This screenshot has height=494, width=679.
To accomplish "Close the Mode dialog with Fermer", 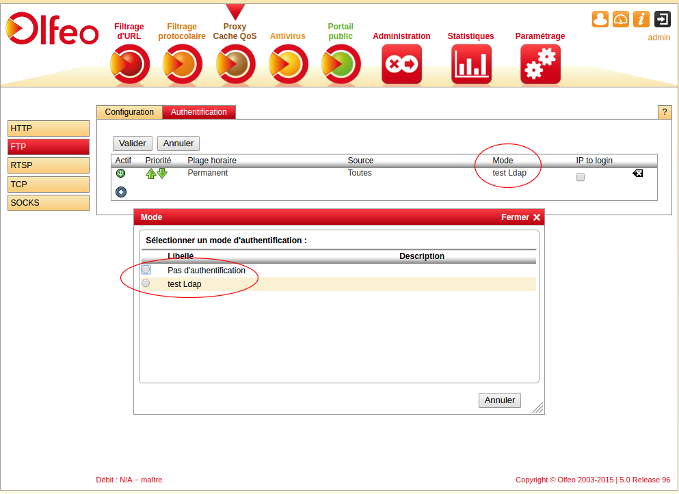I will pyautogui.click(x=521, y=217).
